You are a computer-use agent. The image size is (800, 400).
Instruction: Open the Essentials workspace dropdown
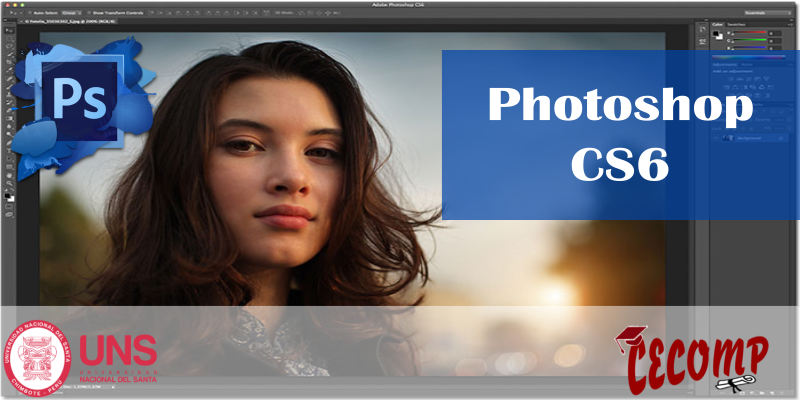coord(767,13)
